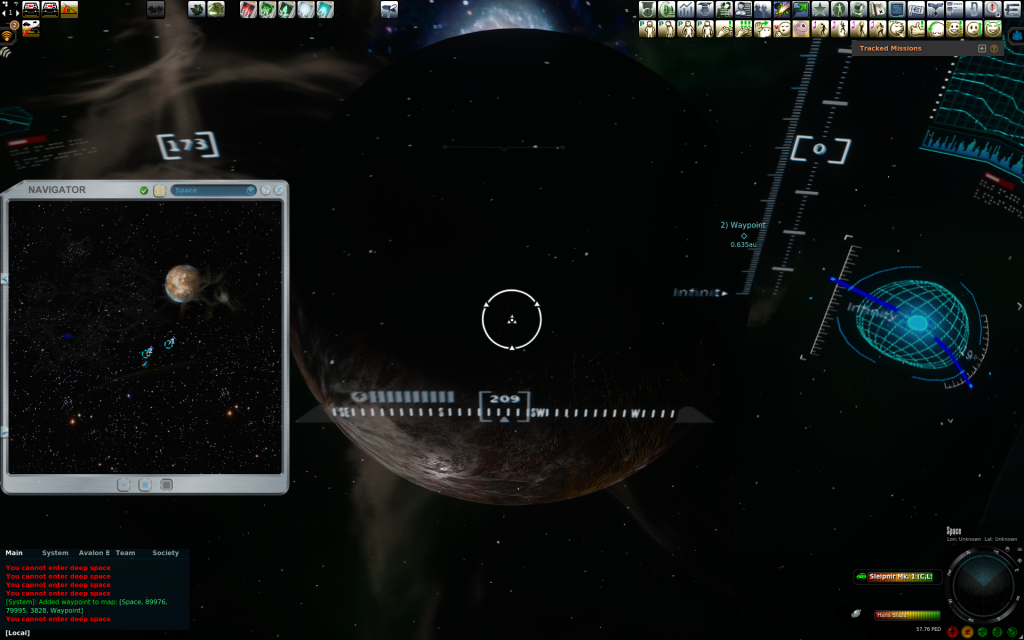Image resolution: width=1024 pixels, height=640 pixels.
Task: Click the security camera icon
Action: pos(389,9)
